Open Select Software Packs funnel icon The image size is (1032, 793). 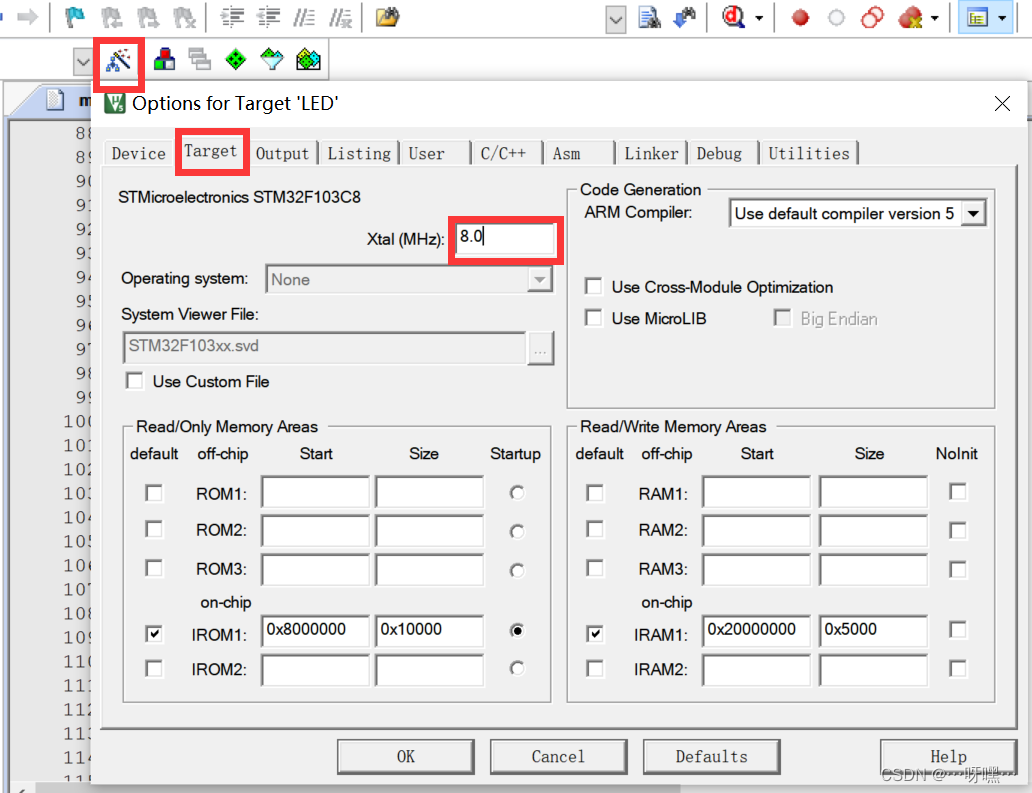pos(272,60)
